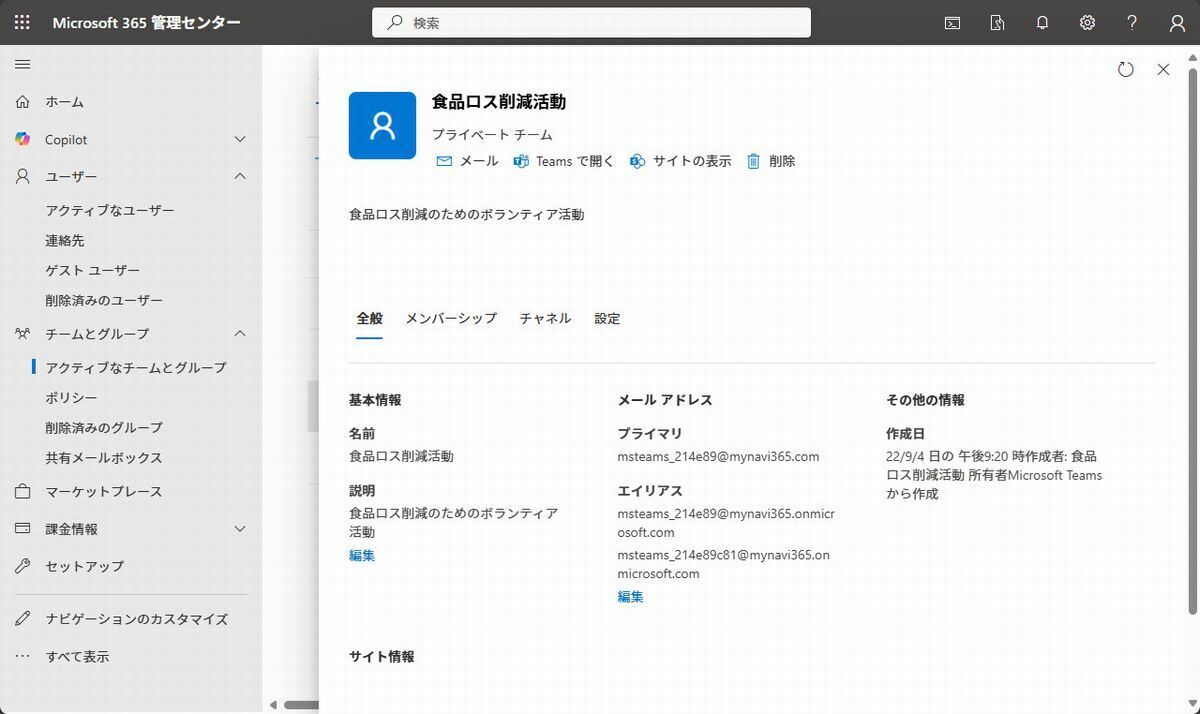Click the ホーム navigation label
Screen dimensions: 1200x714
pos(64,101)
